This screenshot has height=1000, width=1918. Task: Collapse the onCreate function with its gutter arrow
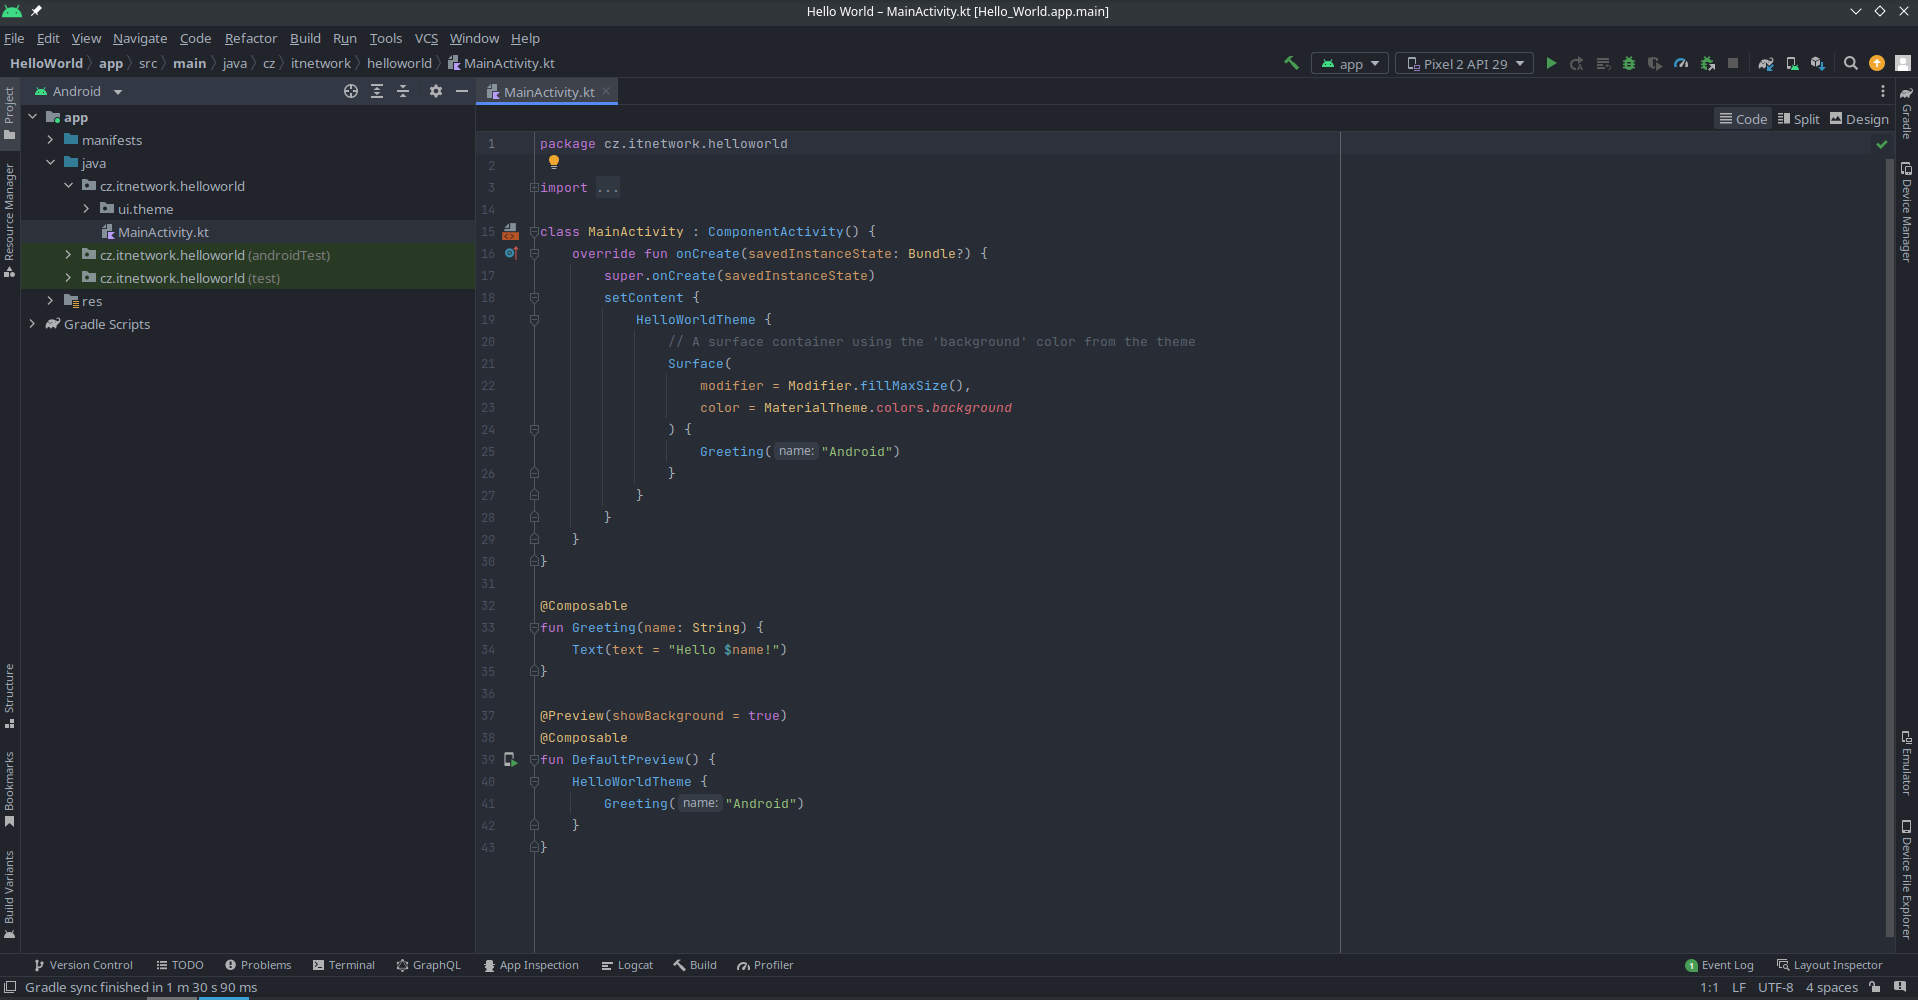click(535, 254)
